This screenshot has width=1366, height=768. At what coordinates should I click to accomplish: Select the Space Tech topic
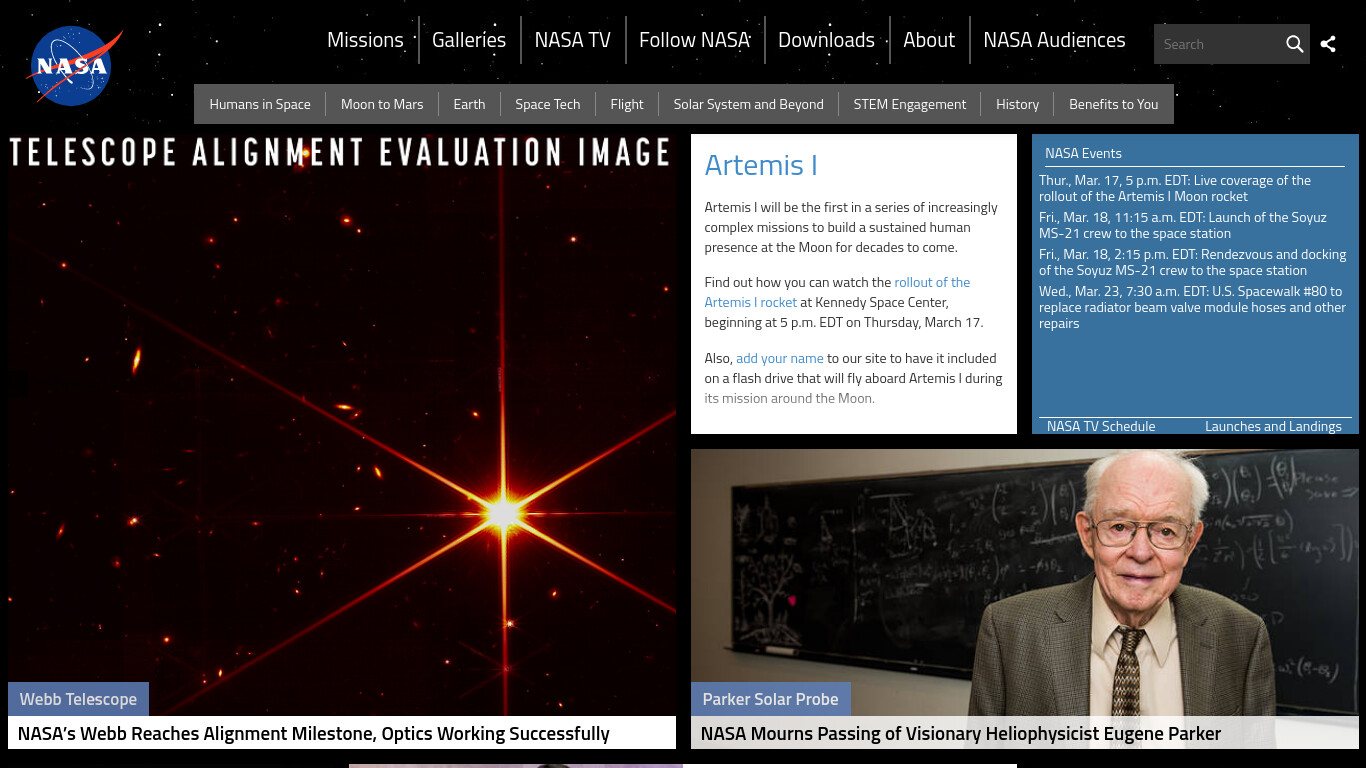click(x=548, y=104)
